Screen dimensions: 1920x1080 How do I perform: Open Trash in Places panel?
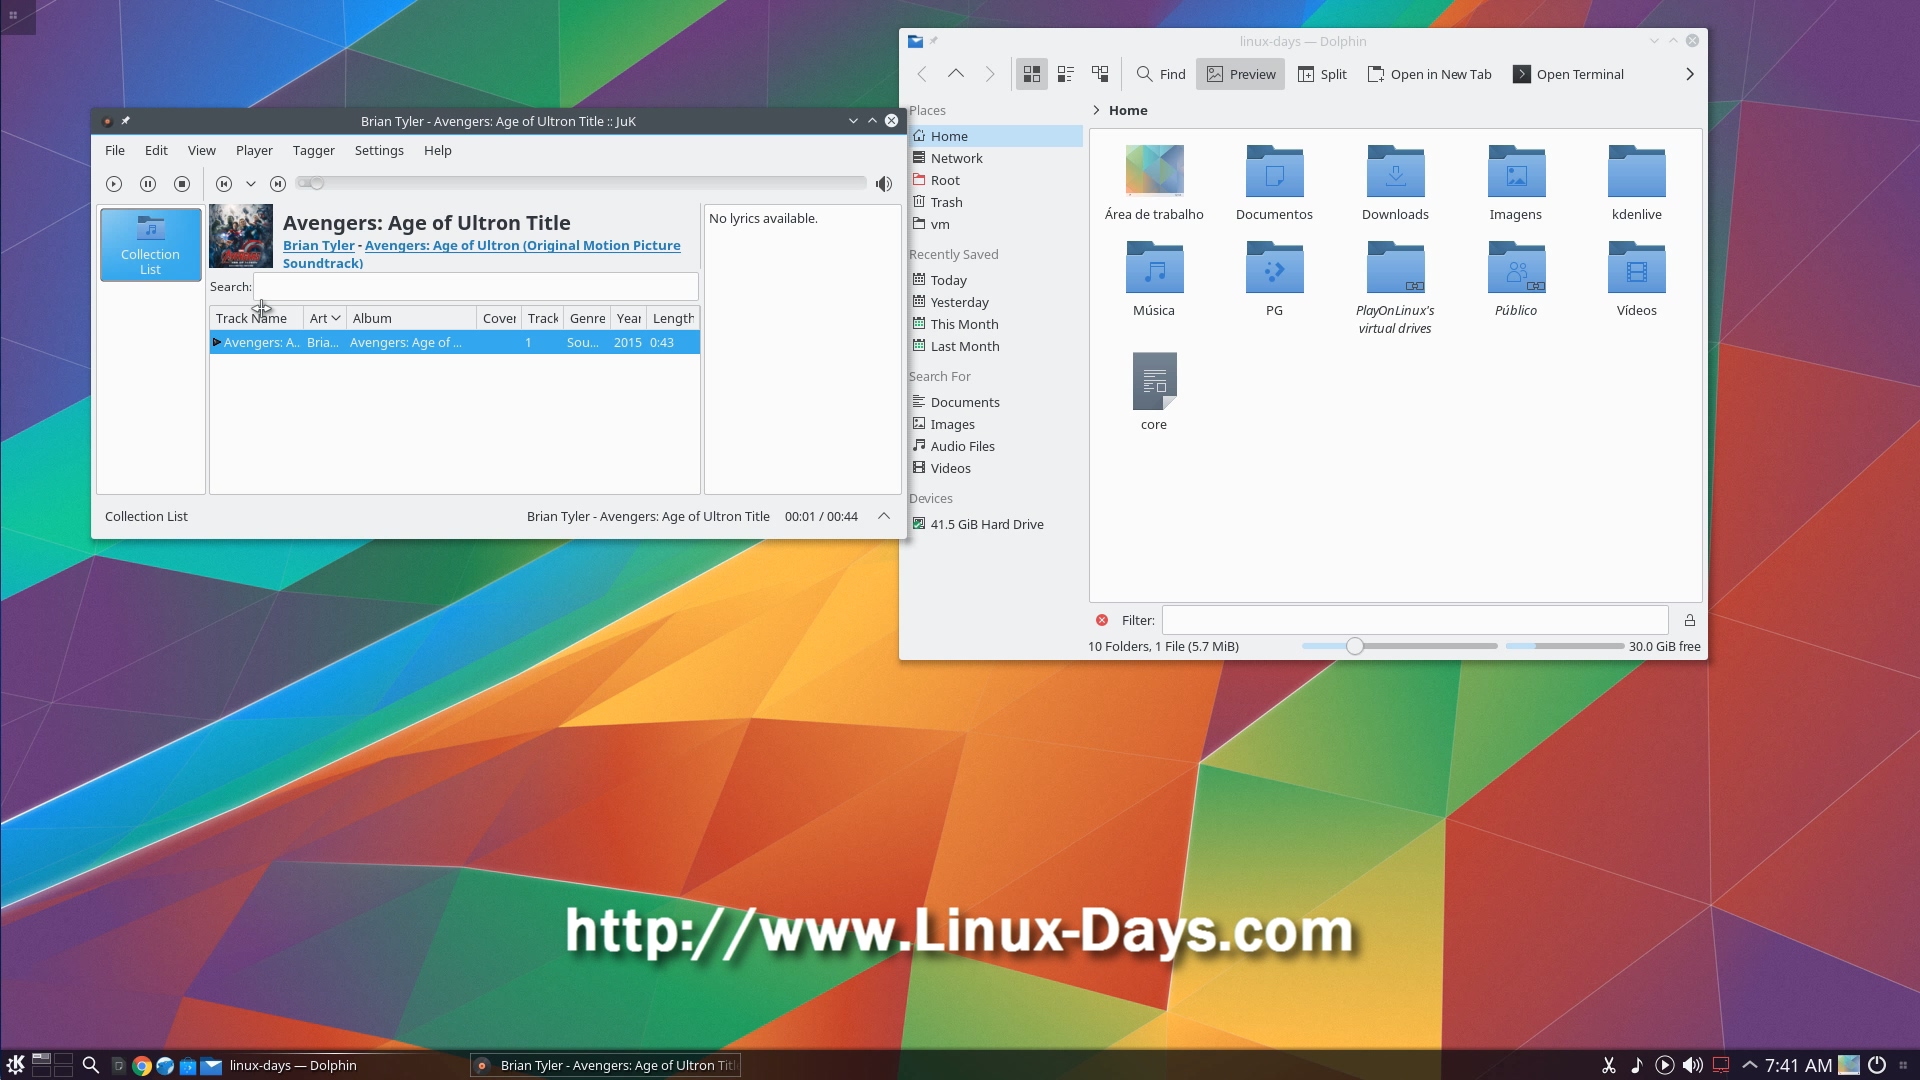coord(995,203)
